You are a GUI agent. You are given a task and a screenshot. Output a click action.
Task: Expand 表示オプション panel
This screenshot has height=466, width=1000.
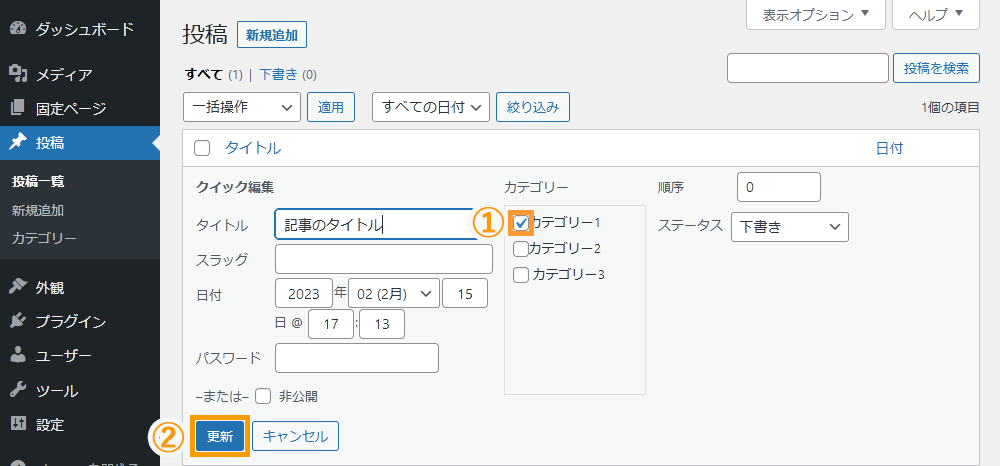pyautogui.click(x=816, y=15)
